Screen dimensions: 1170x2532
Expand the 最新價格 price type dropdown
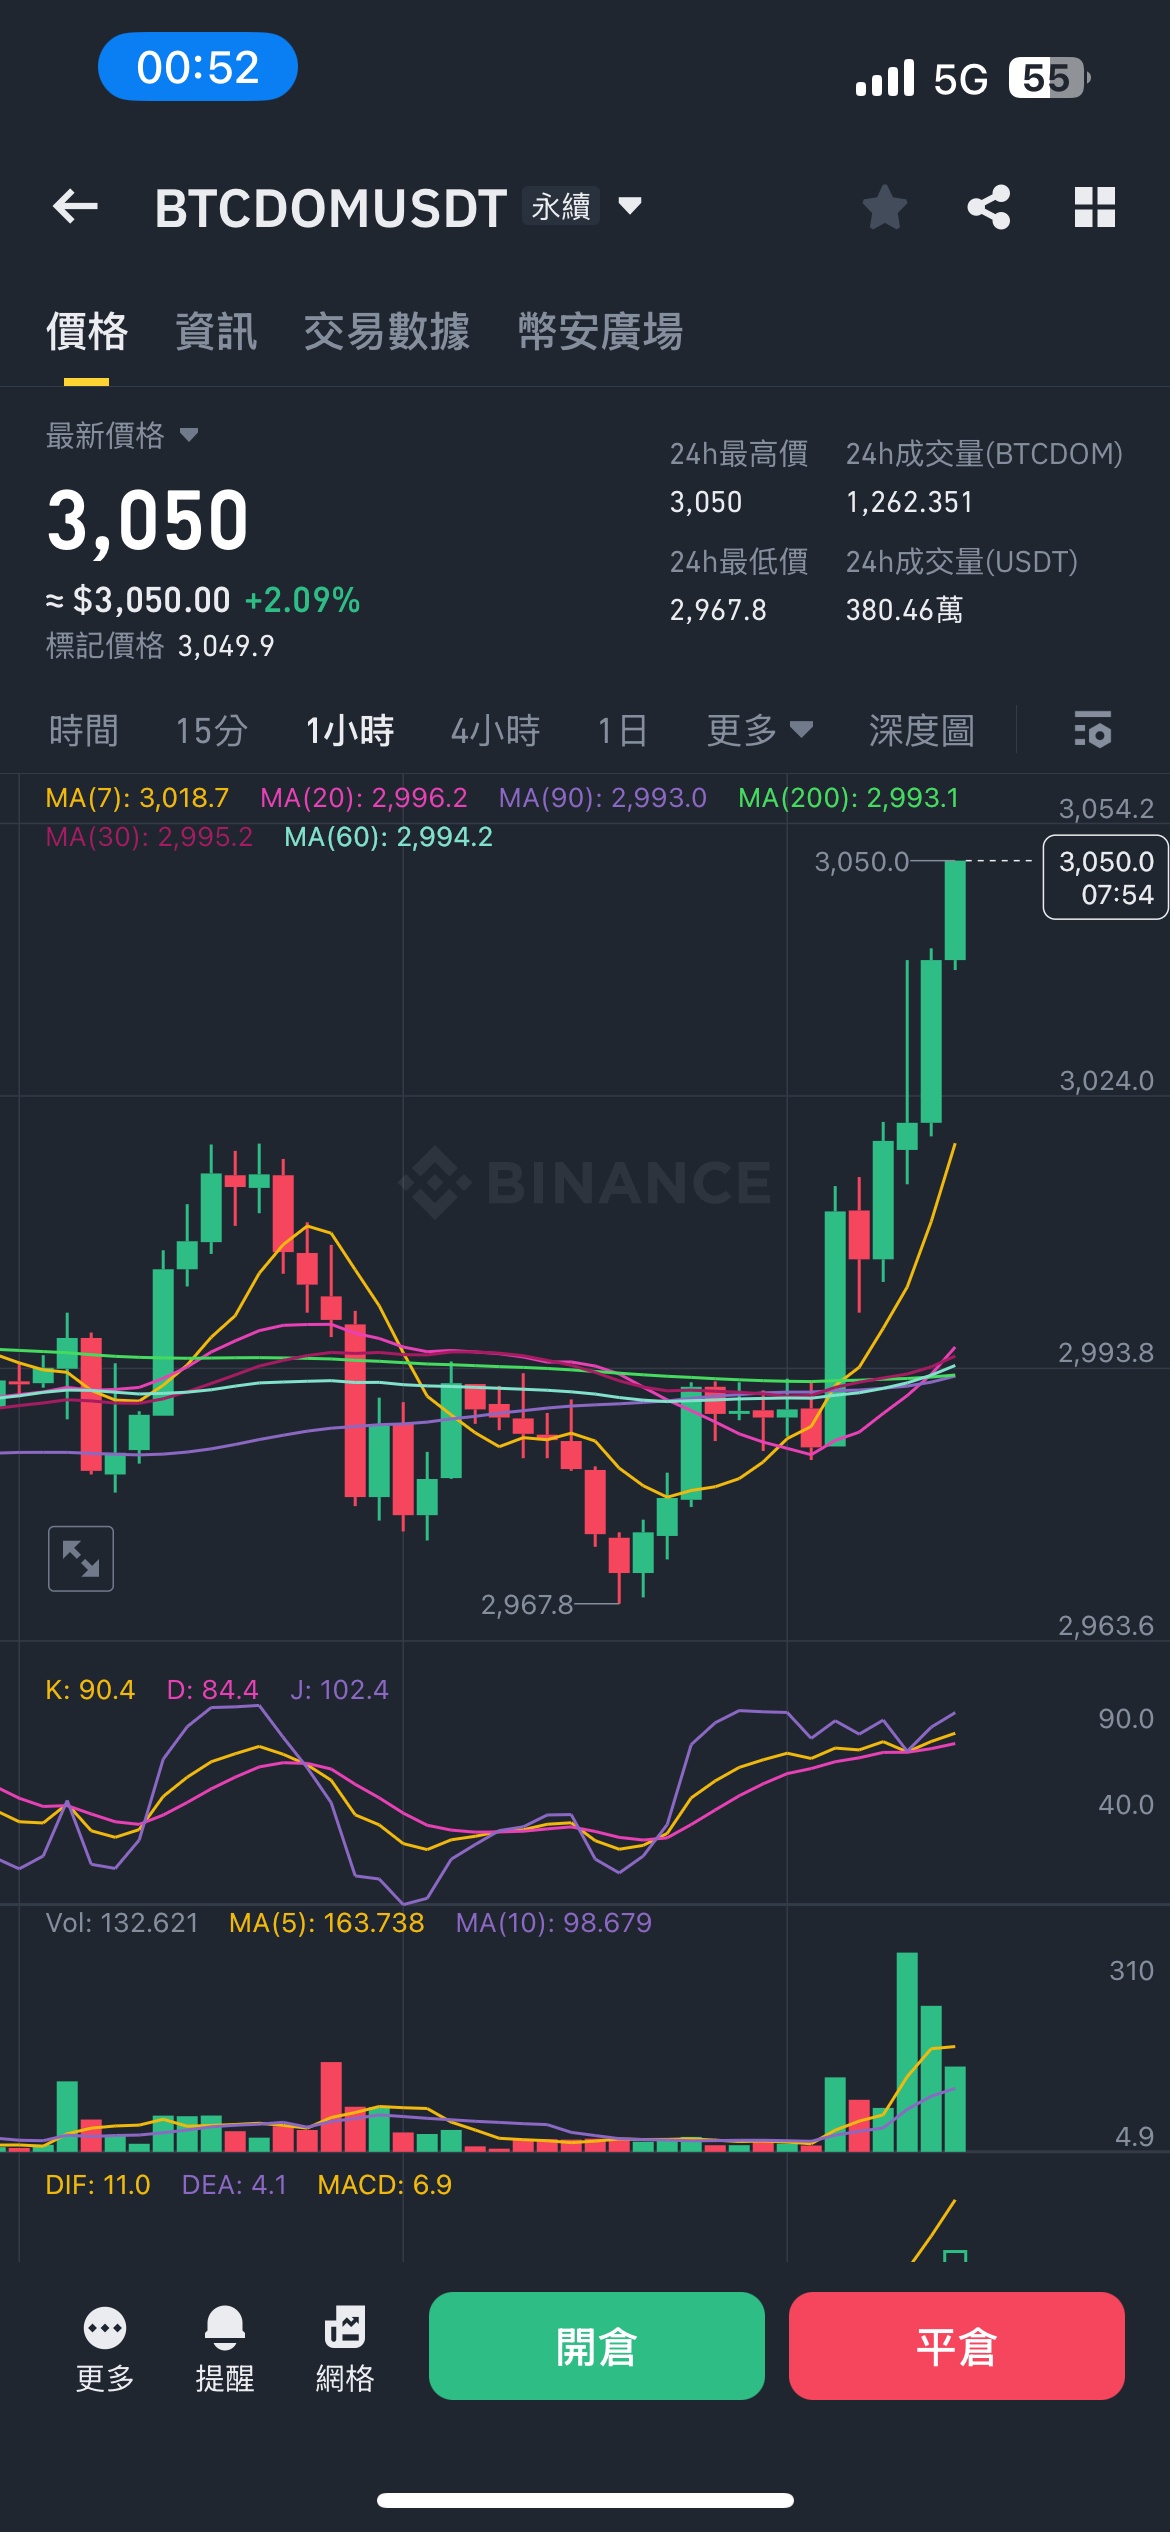pyautogui.click(x=189, y=435)
